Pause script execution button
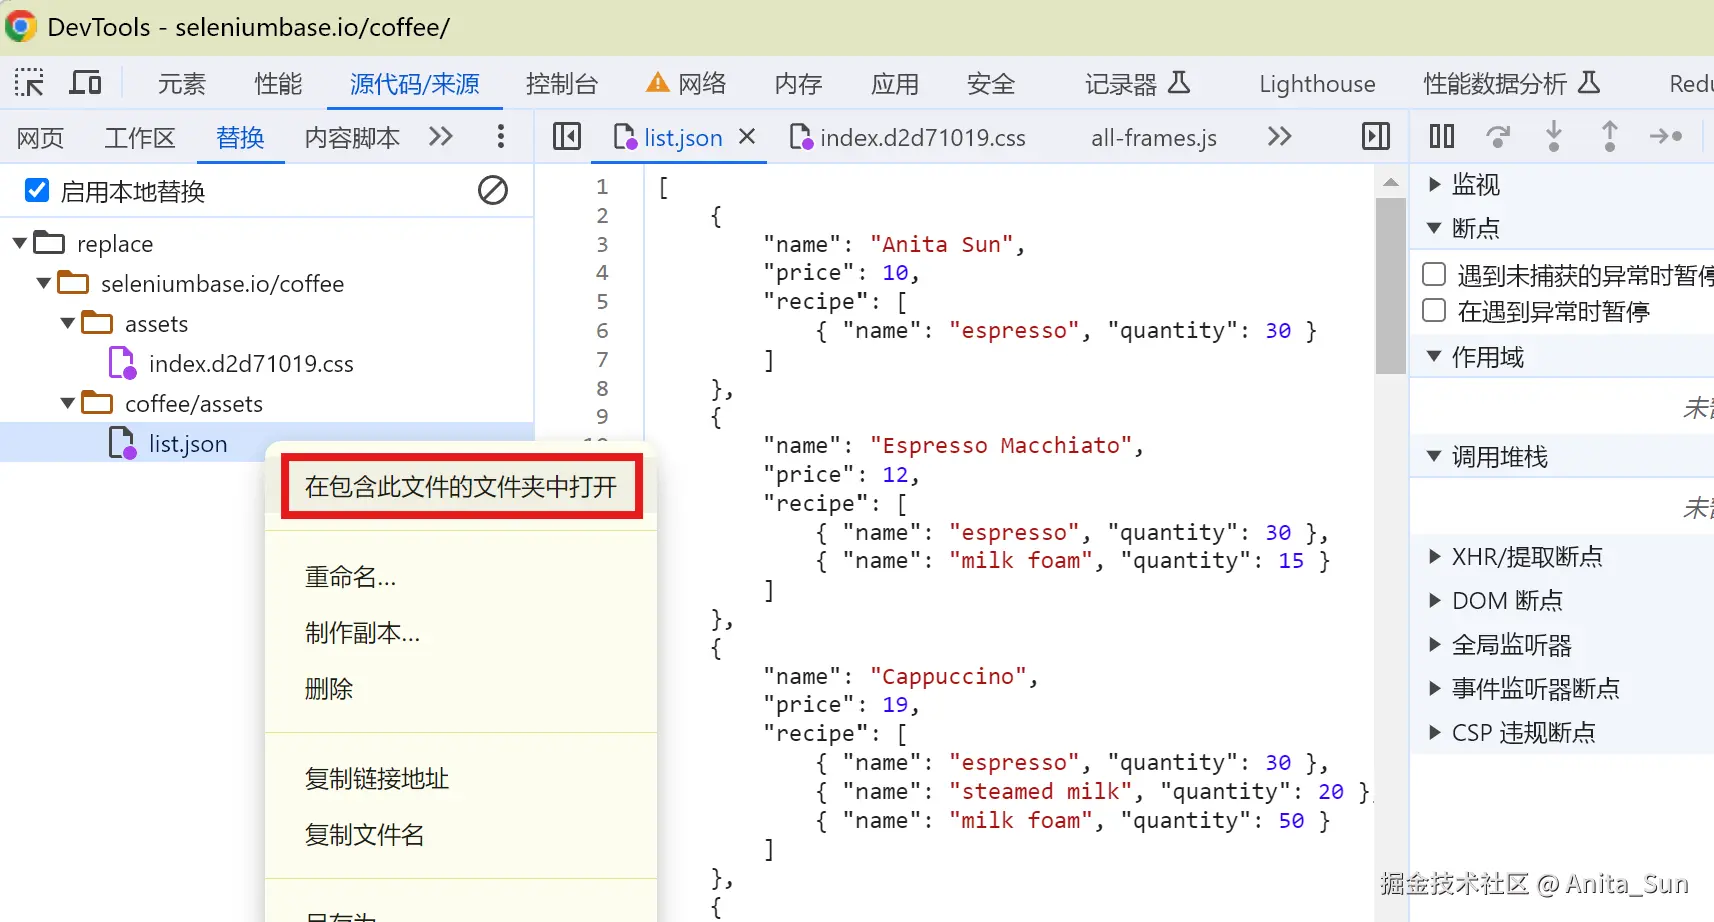The image size is (1714, 922). pos(1442,136)
